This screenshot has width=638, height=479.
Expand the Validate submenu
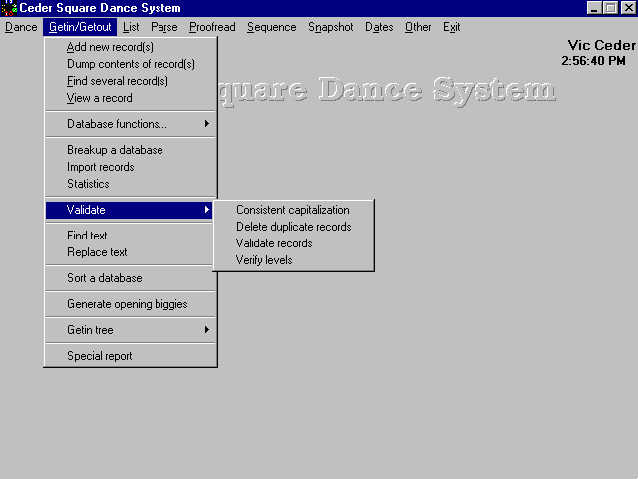[x=129, y=210]
